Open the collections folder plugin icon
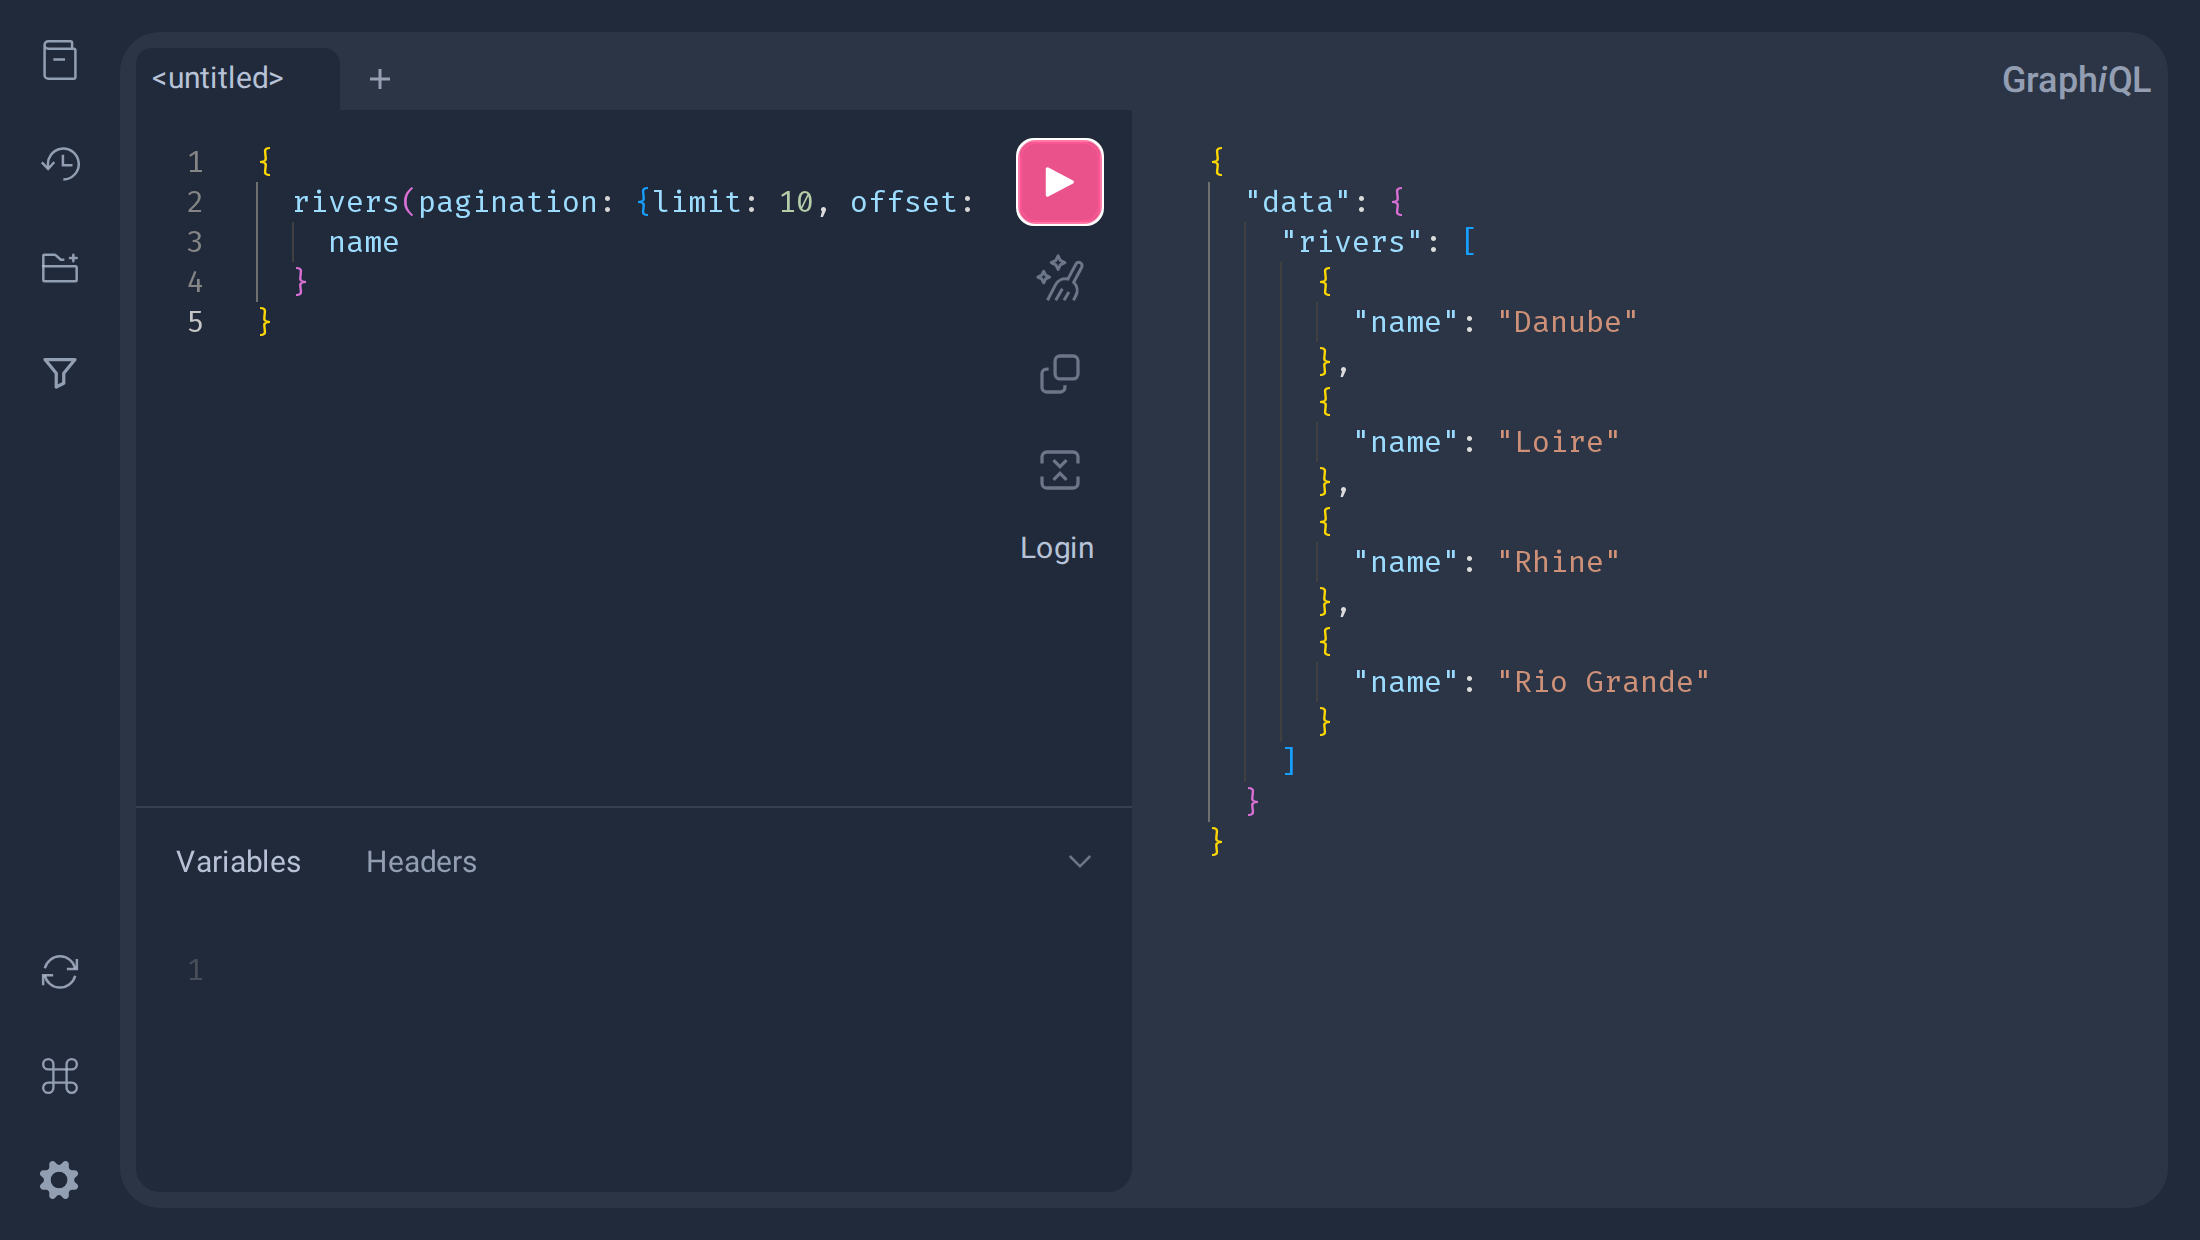Image resolution: width=2200 pixels, height=1240 pixels. pyautogui.click(x=60, y=268)
